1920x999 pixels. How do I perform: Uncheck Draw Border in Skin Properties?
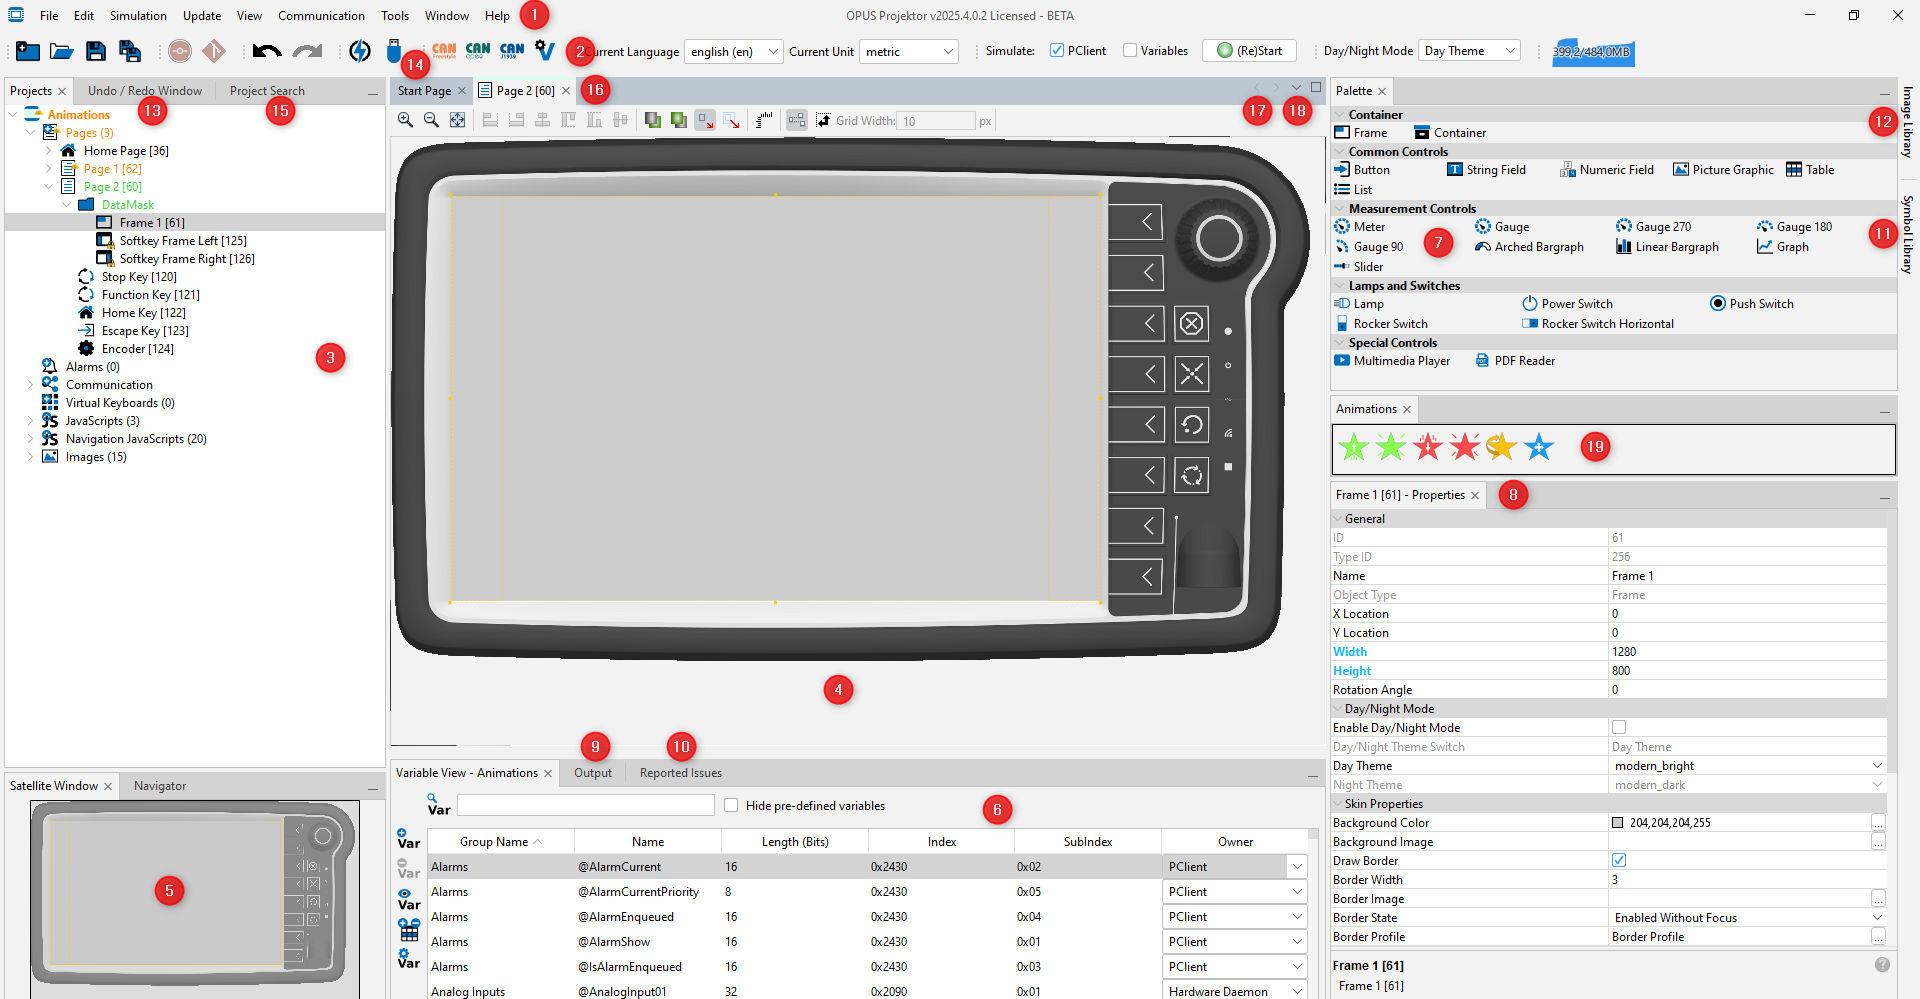click(x=1619, y=860)
